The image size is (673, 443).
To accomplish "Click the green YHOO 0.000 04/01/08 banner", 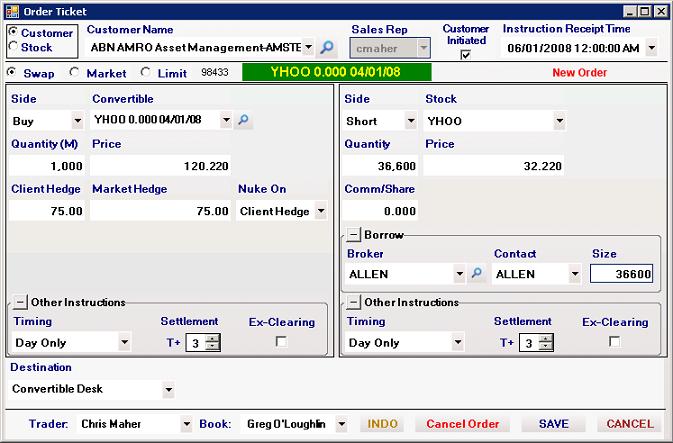I will coord(336,72).
